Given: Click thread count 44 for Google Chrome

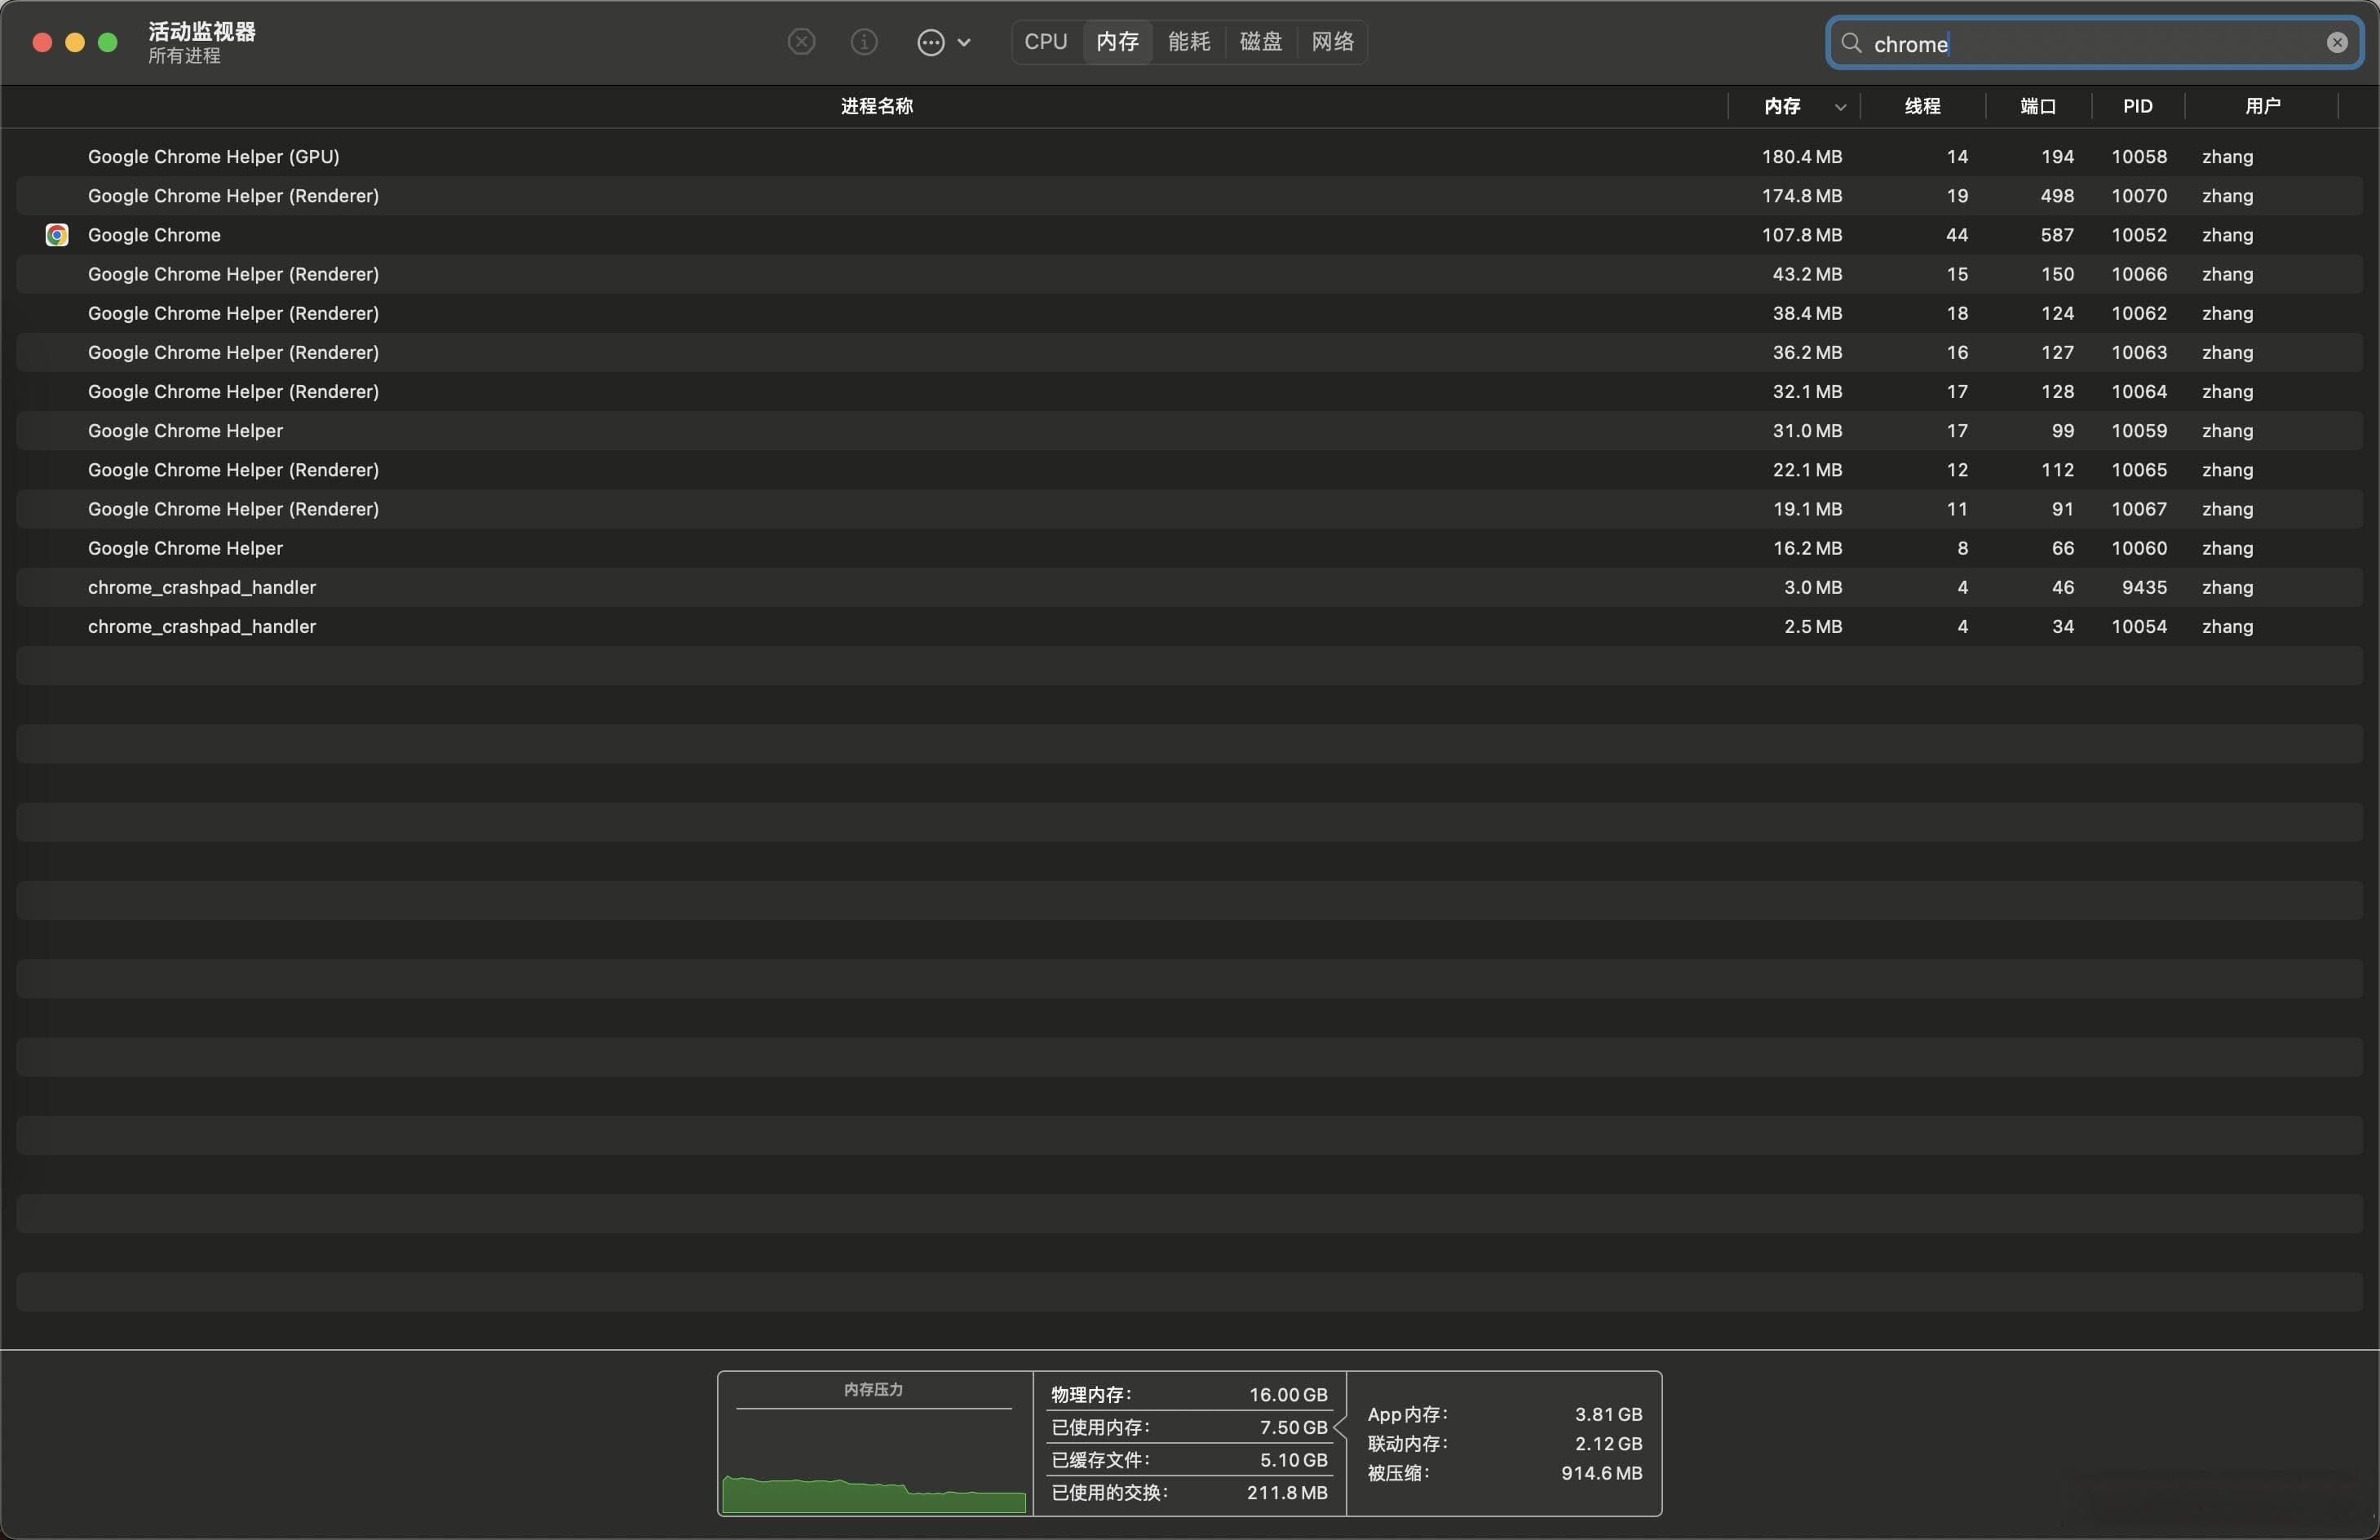Looking at the screenshot, I should click(x=1956, y=235).
